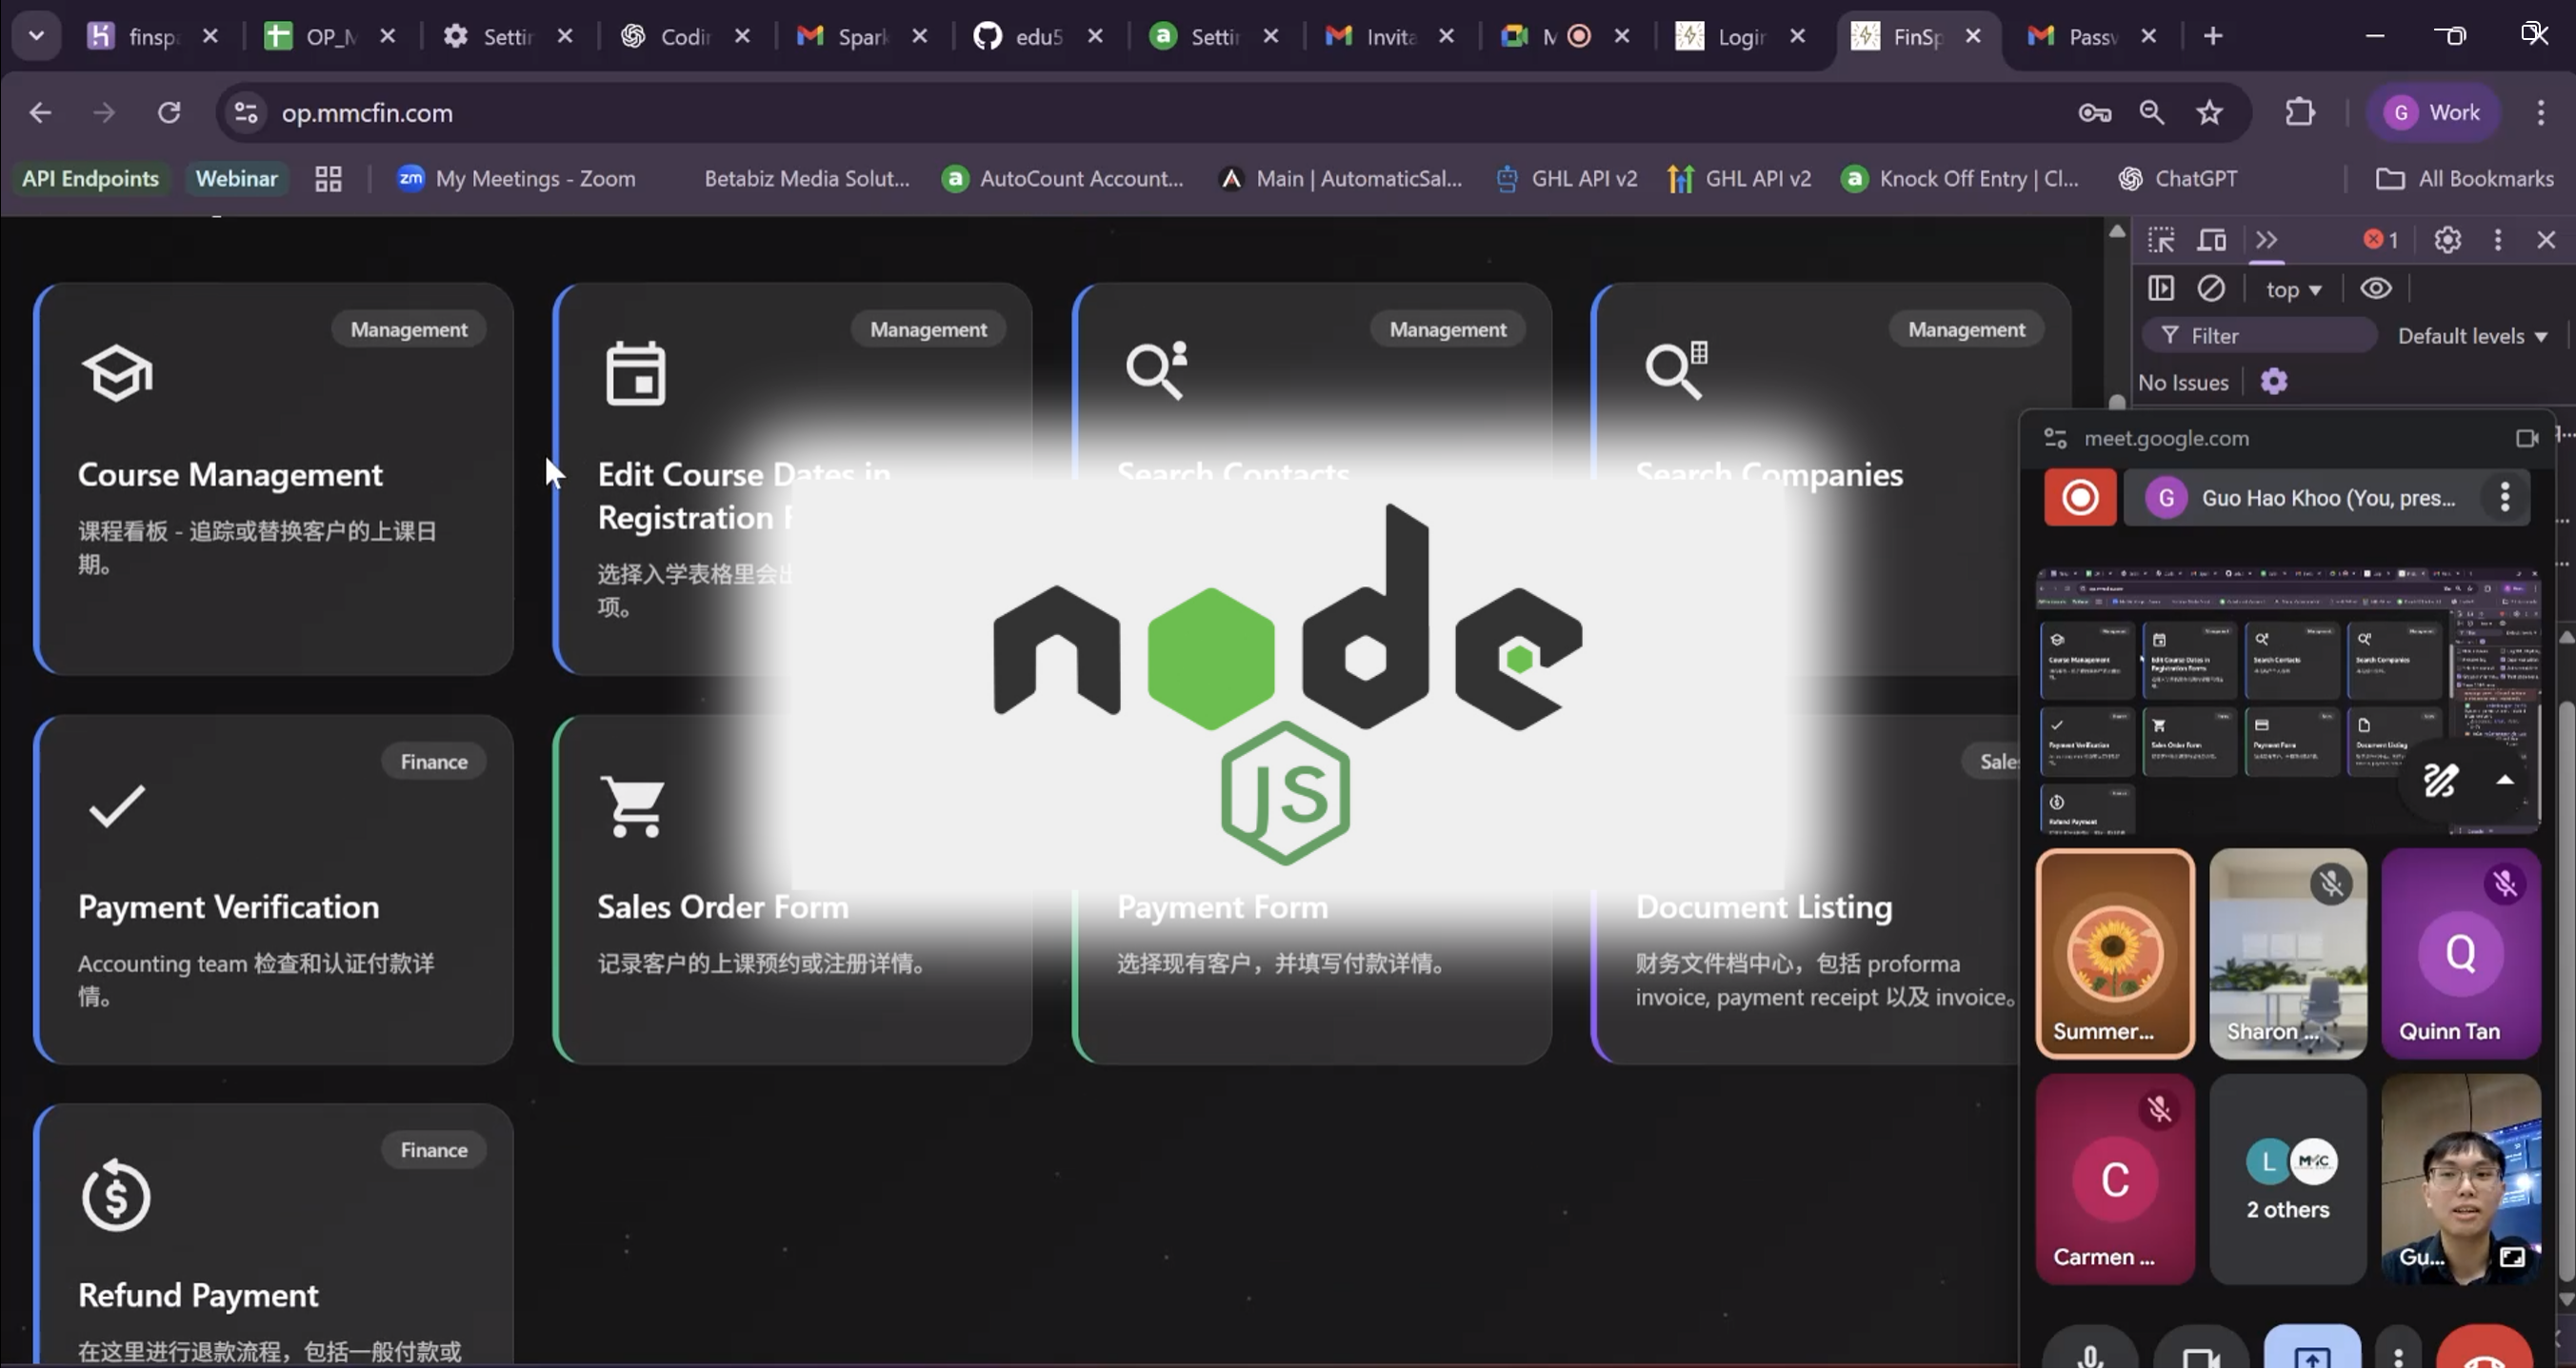Click the Search Companies magnifier icon

(1676, 370)
